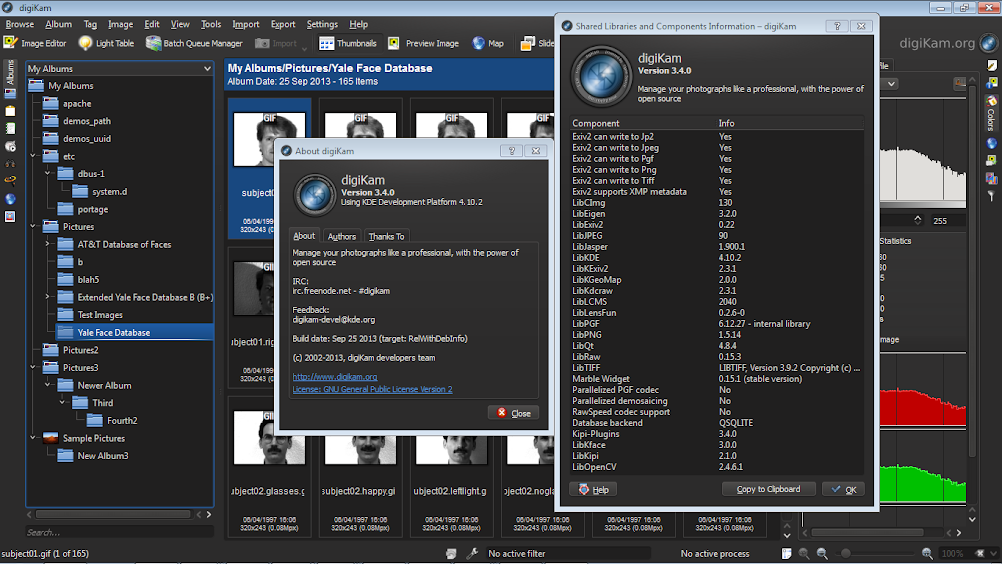The width and height of the screenshot is (1002, 564).
Task: Open the Browse menu
Action: (19, 24)
